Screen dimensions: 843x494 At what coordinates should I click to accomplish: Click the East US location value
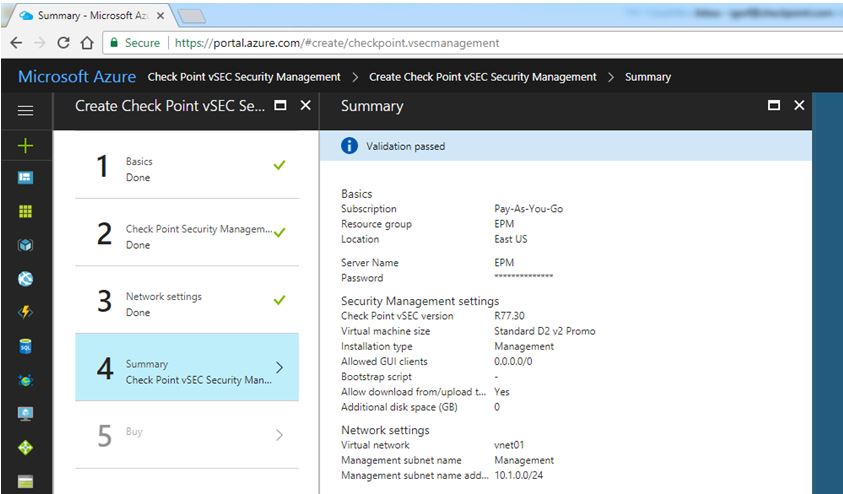(511, 239)
